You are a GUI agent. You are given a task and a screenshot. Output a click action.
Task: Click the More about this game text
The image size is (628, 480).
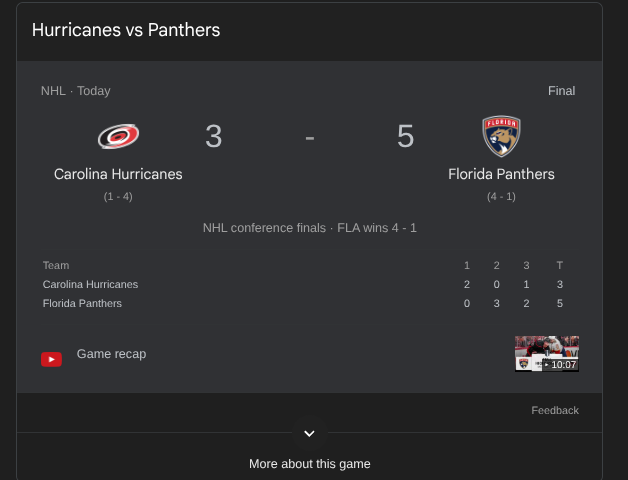[x=310, y=464]
